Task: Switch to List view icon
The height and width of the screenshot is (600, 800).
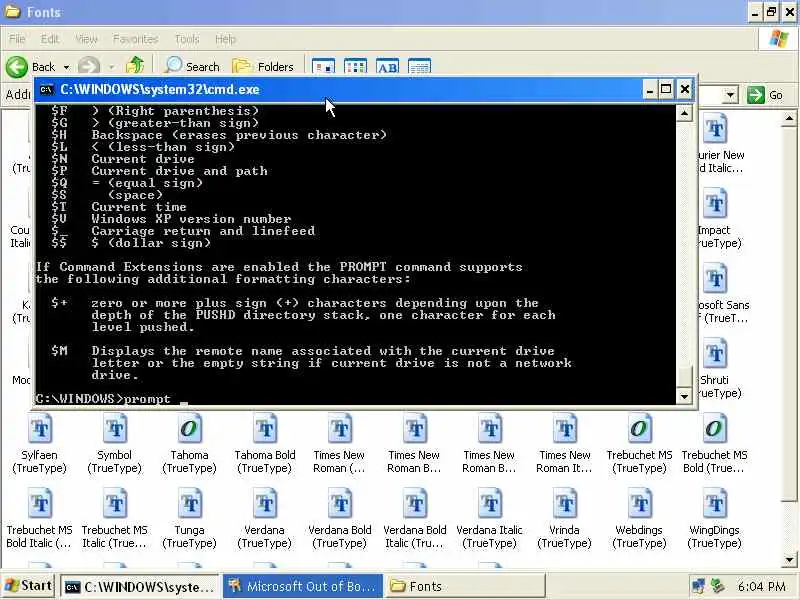Action: (356, 67)
